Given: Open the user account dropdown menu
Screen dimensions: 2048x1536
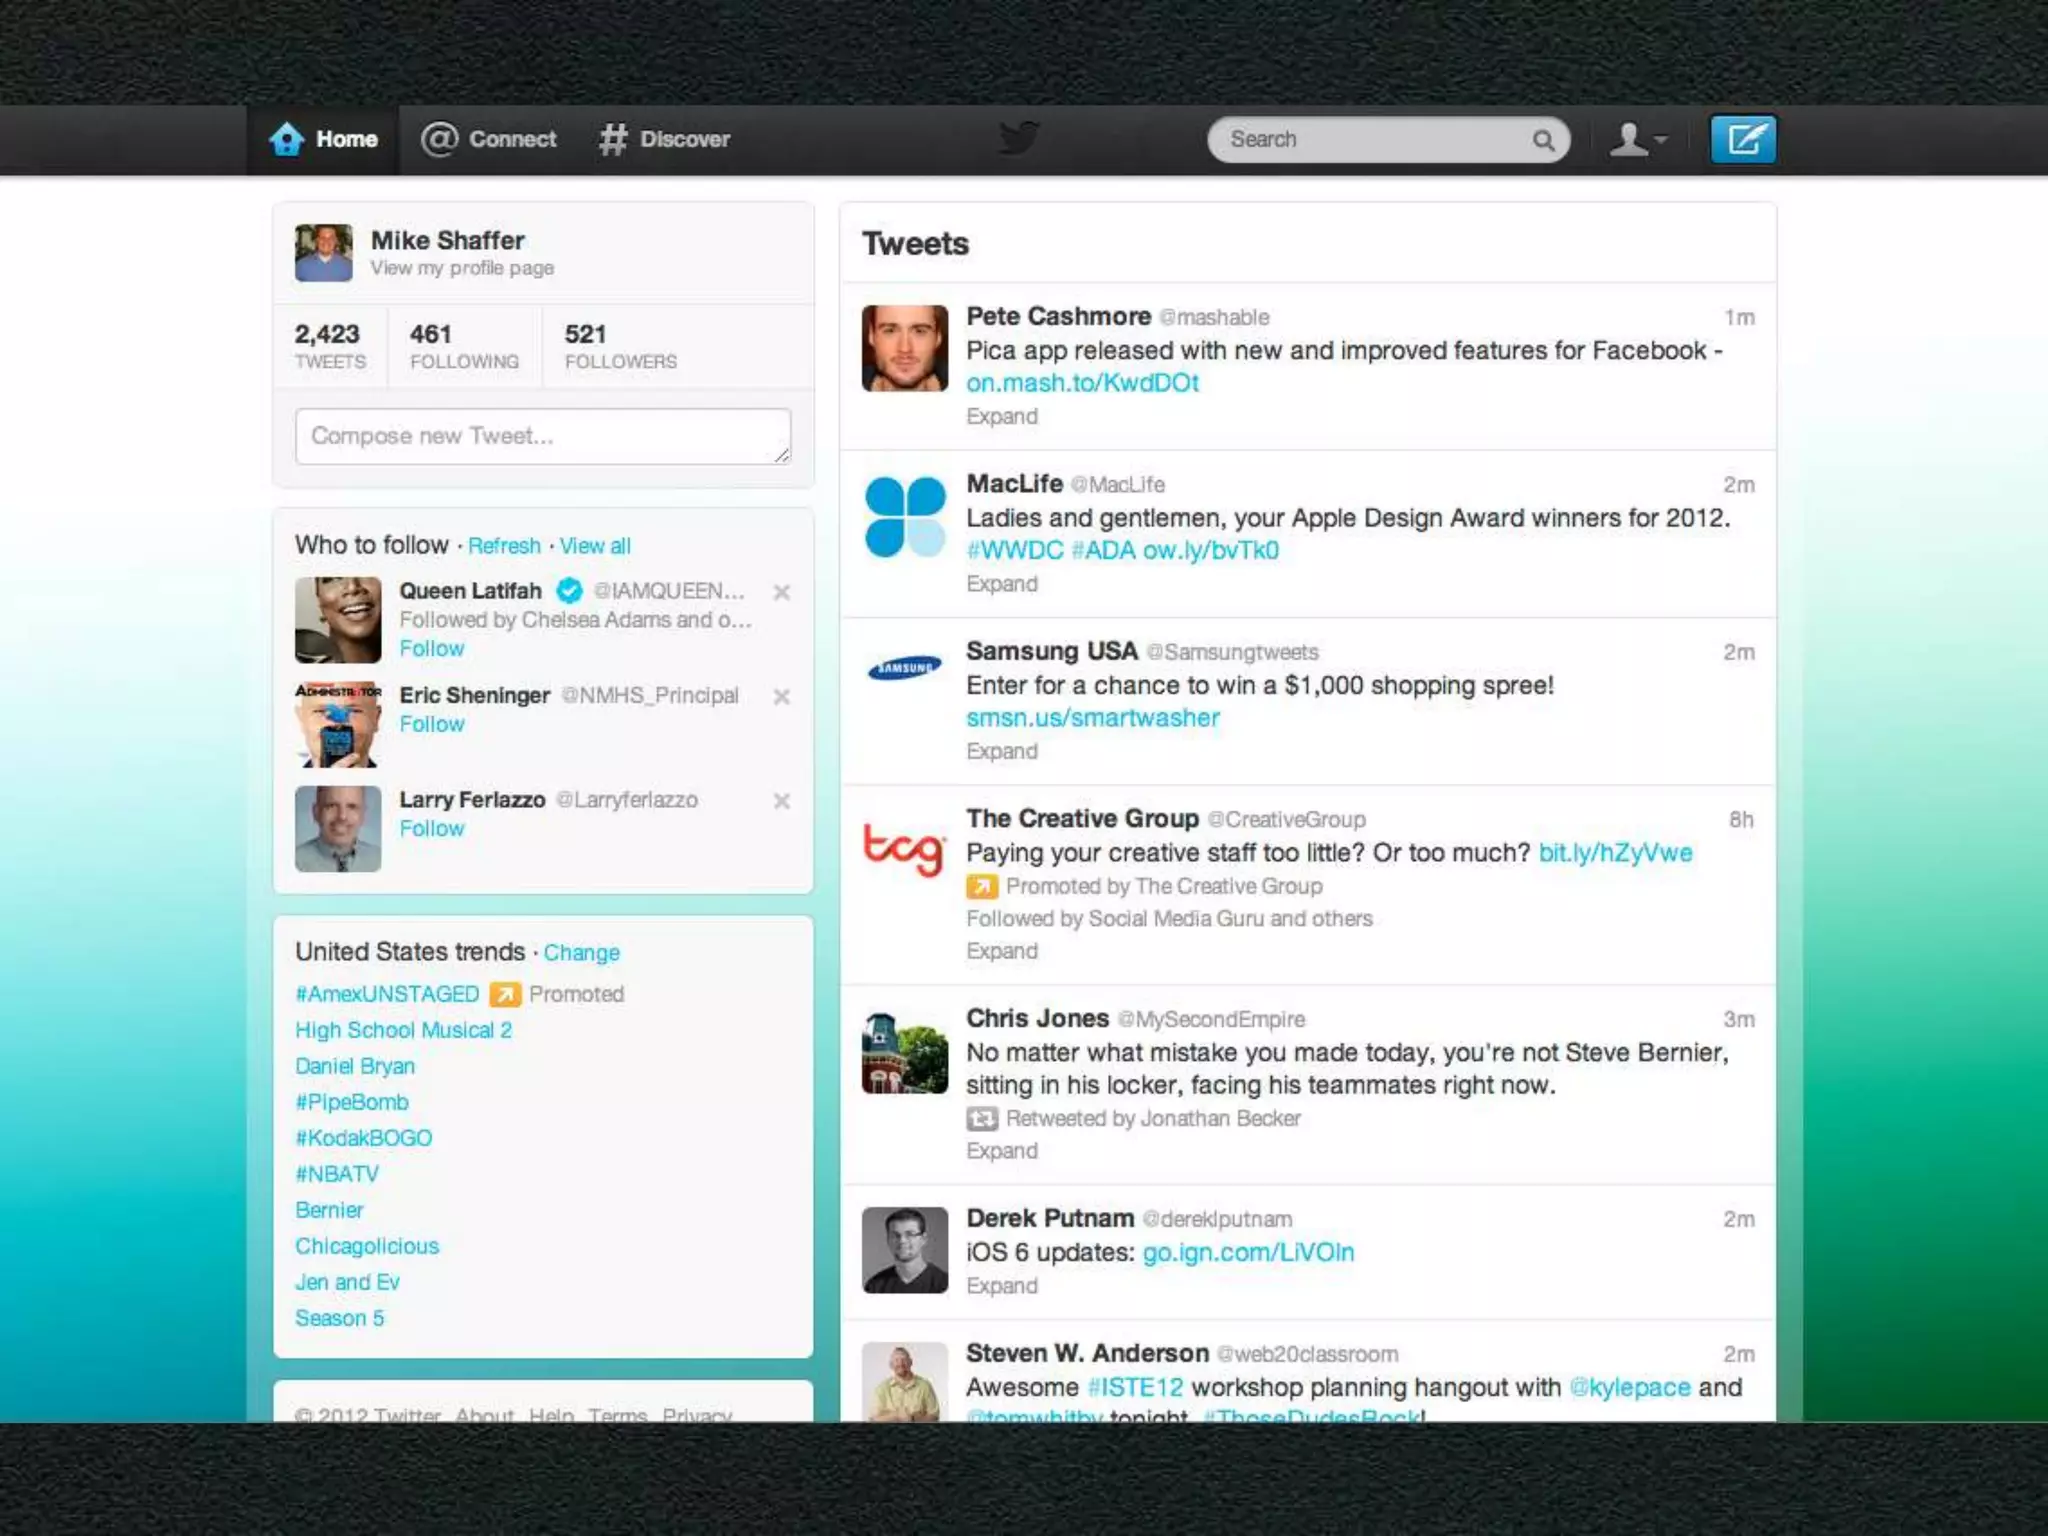Looking at the screenshot, I should tap(1637, 139).
